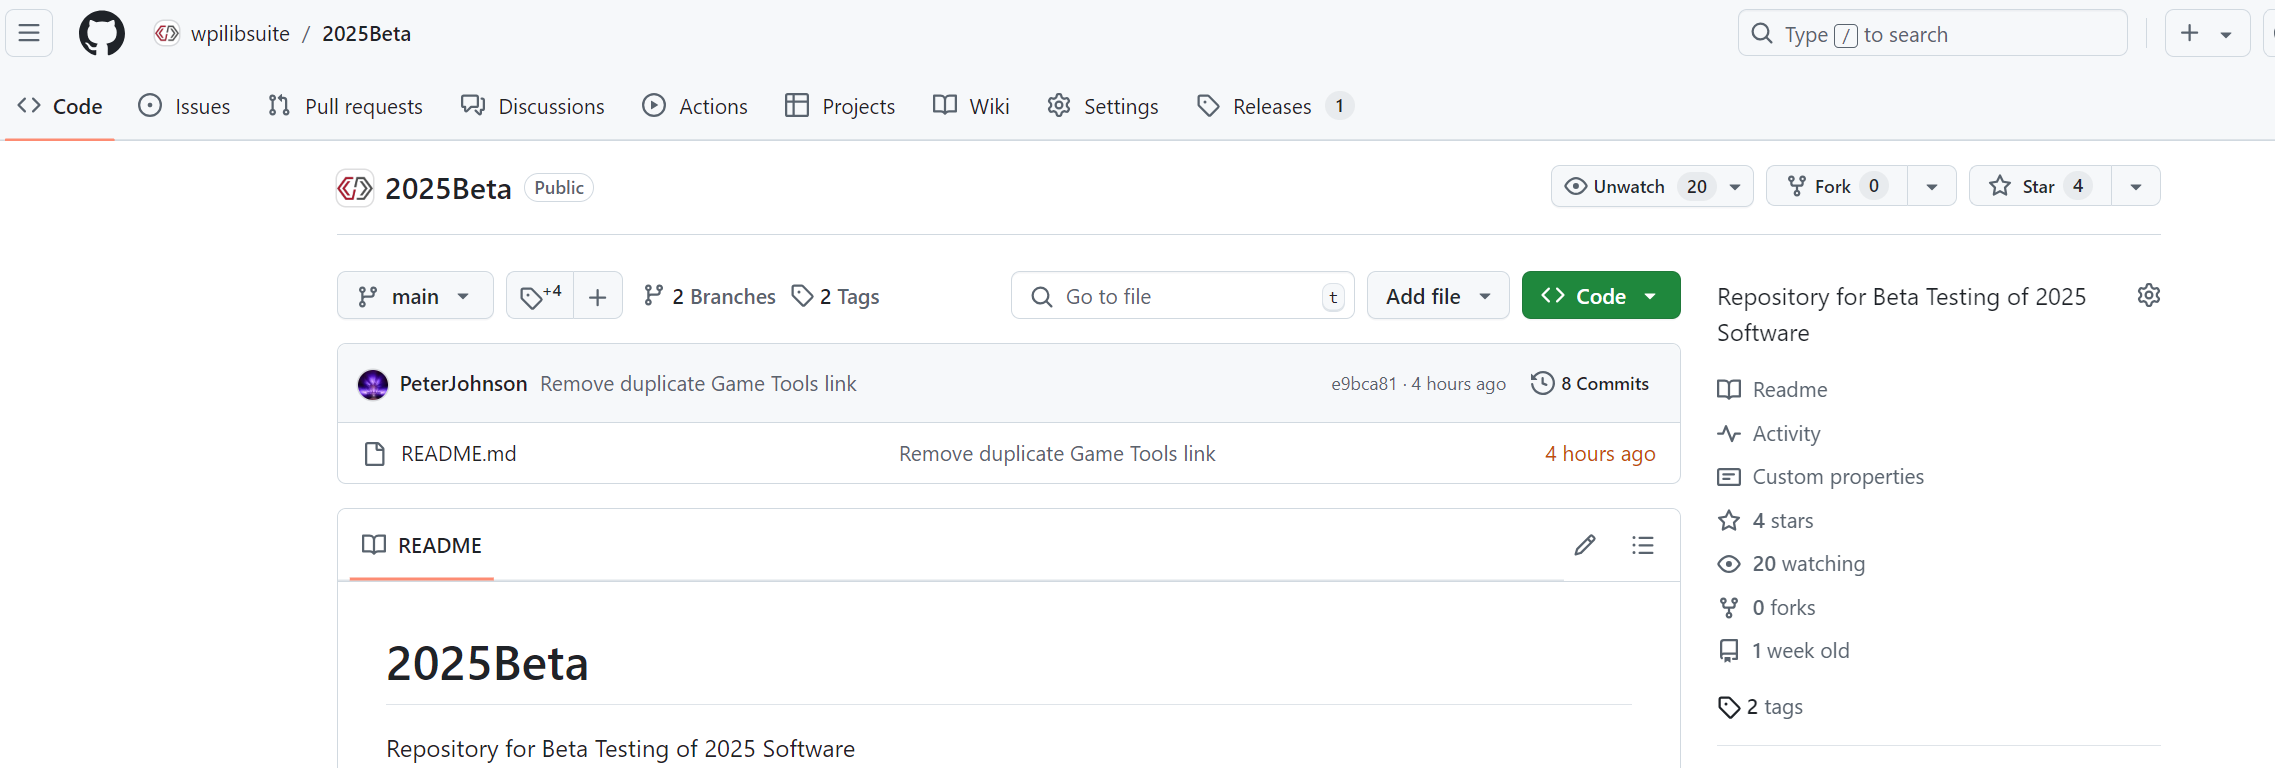
Task: Switch to the Code tab
Action: pyautogui.click(x=60, y=106)
